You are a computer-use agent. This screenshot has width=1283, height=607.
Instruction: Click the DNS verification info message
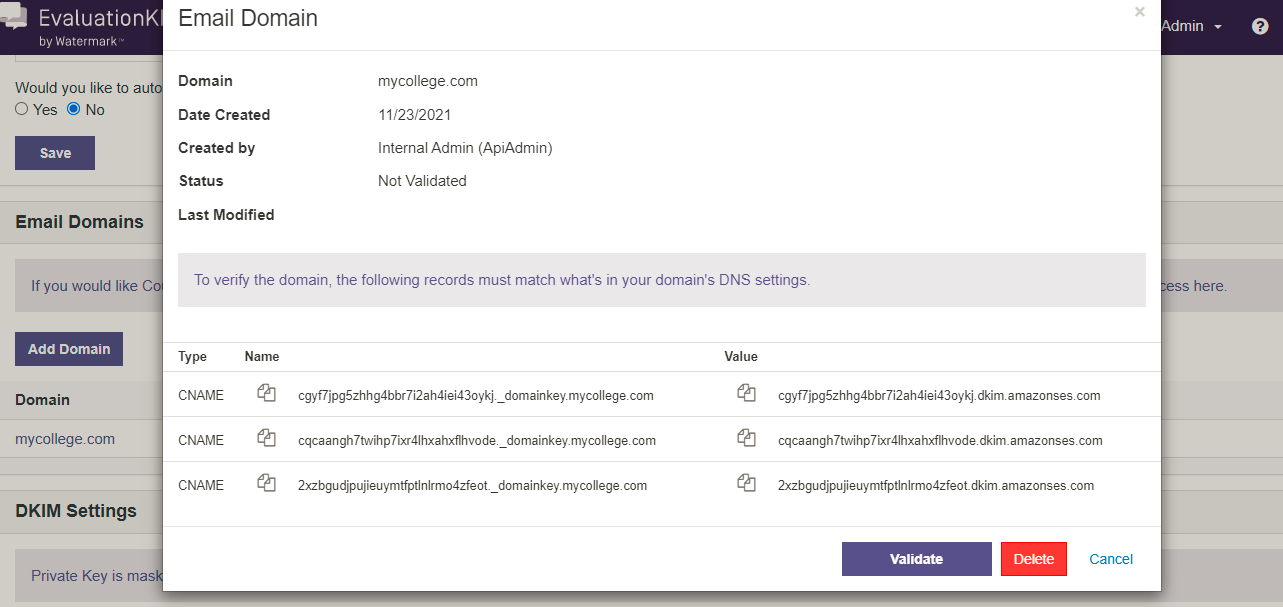click(662, 280)
